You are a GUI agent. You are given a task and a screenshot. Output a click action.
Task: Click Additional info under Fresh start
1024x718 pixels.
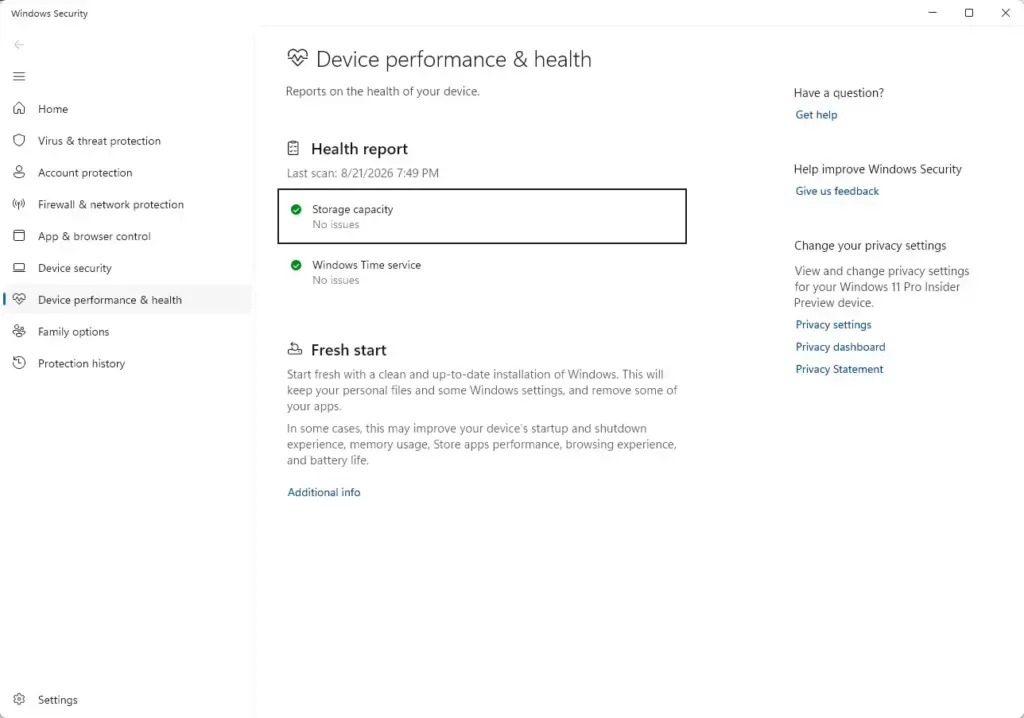tap(323, 492)
